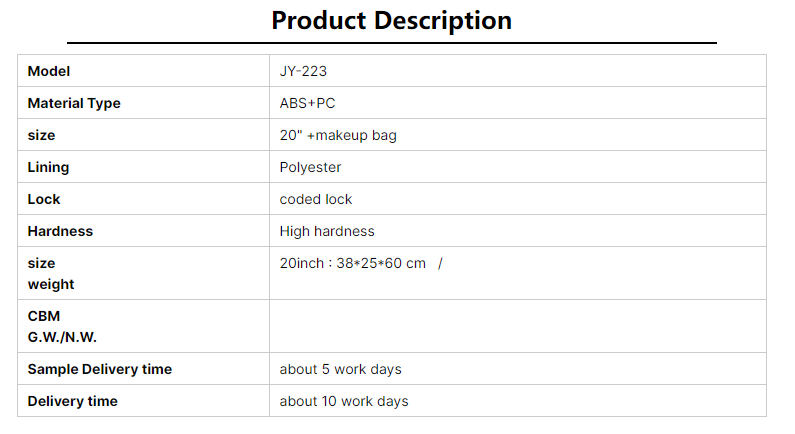Select the Hardness label cell
This screenshot has width=795, height=434.
pyautogui.click(x=143, y=231)
